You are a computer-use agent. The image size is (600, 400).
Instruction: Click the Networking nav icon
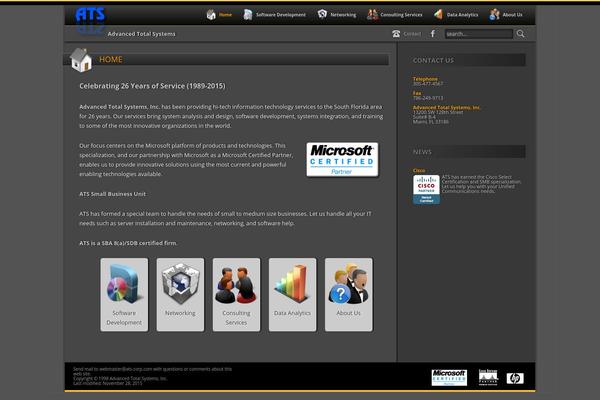point(322,14)
